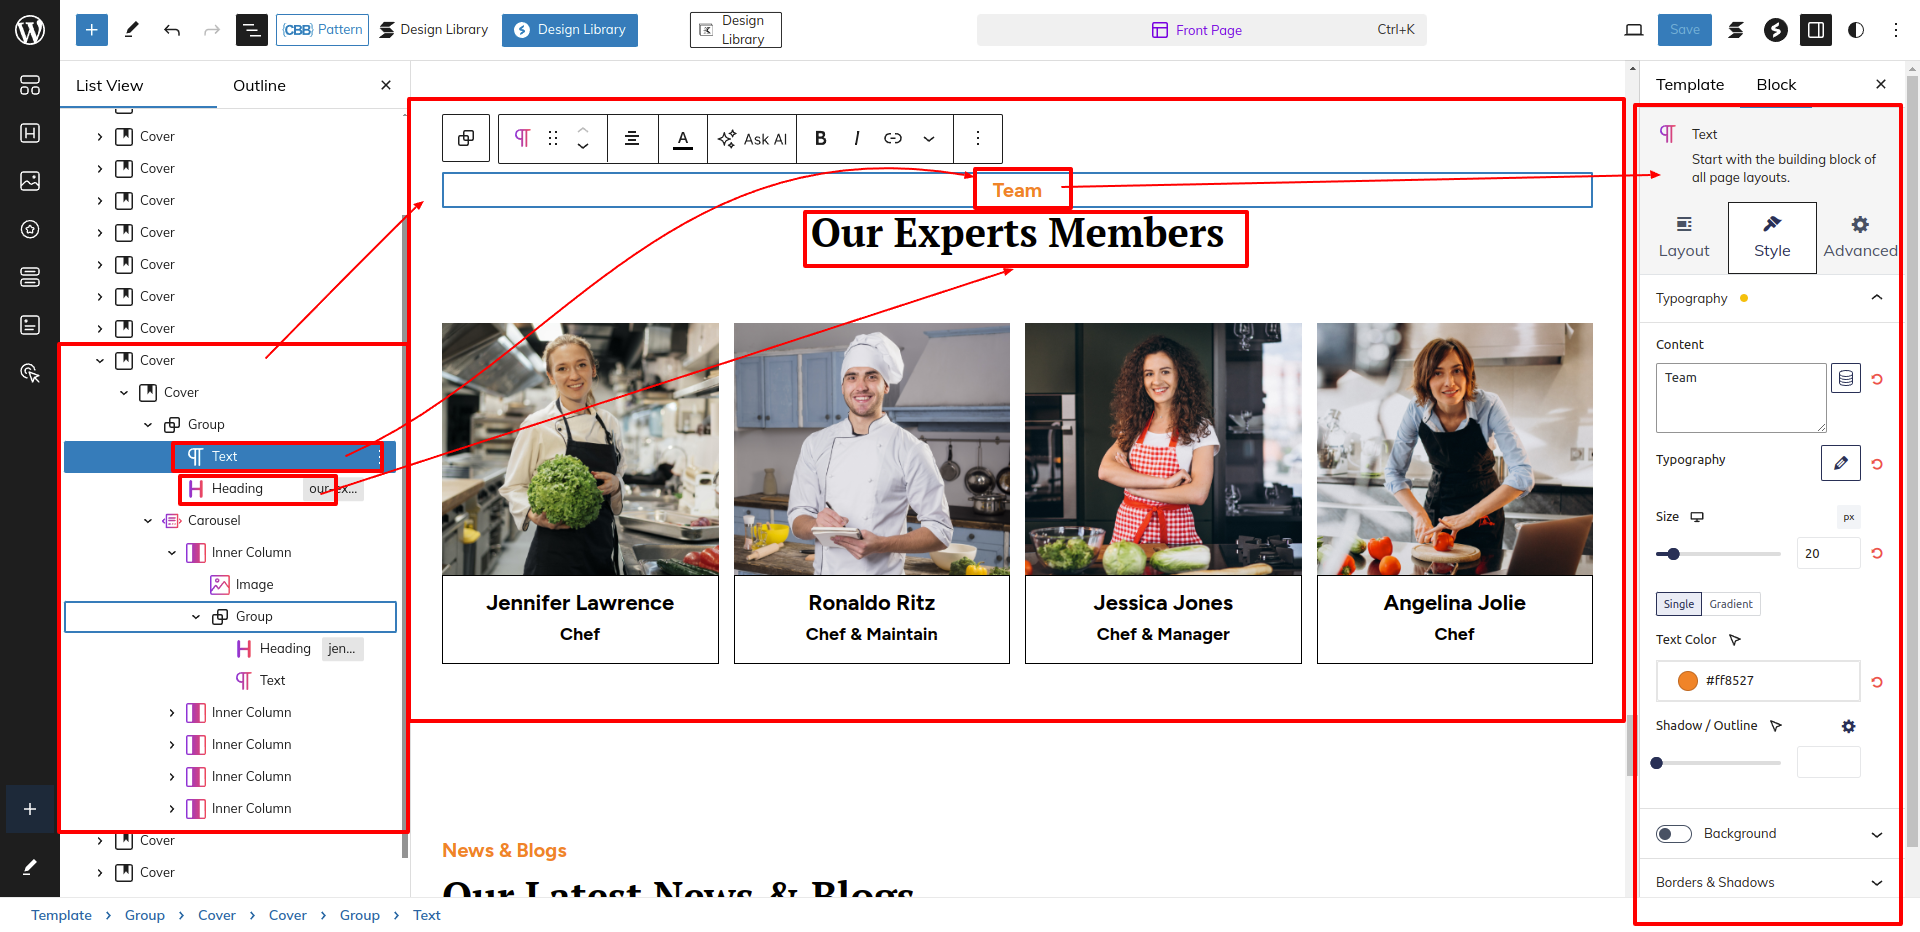Viewport: 1920px width, 932px height.
Task: Click the block inserter plus button
Action: click(91, 30)
